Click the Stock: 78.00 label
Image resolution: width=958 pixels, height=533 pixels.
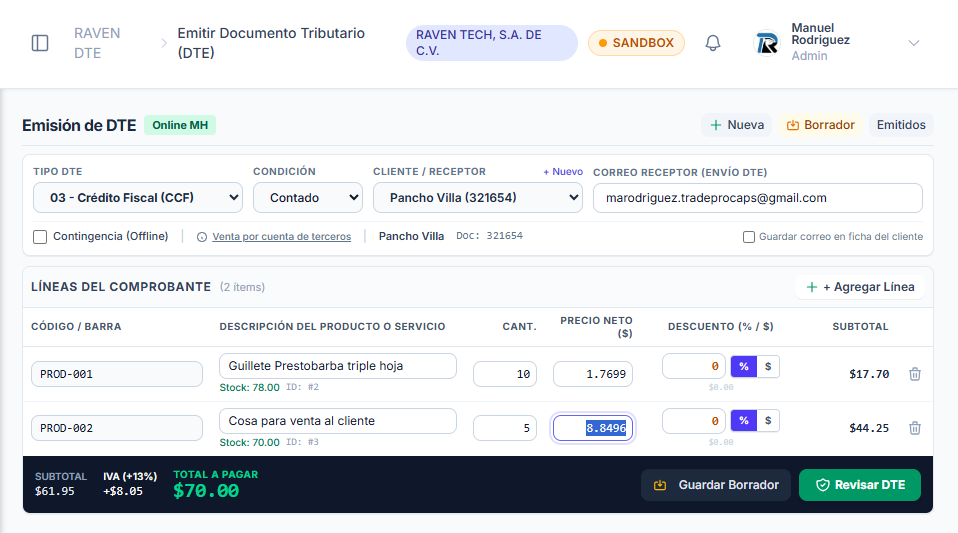click(249, 388)
